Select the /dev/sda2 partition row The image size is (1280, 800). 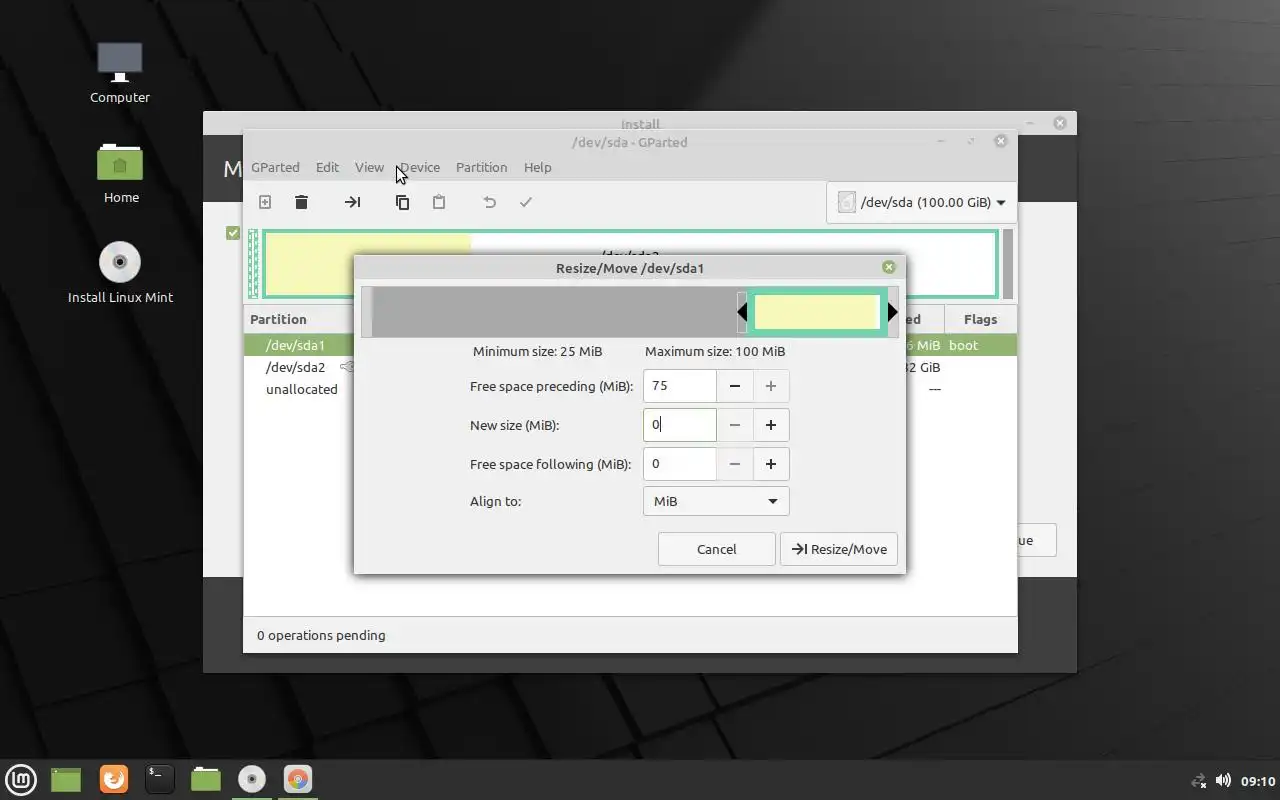click(x=299, y=367)
